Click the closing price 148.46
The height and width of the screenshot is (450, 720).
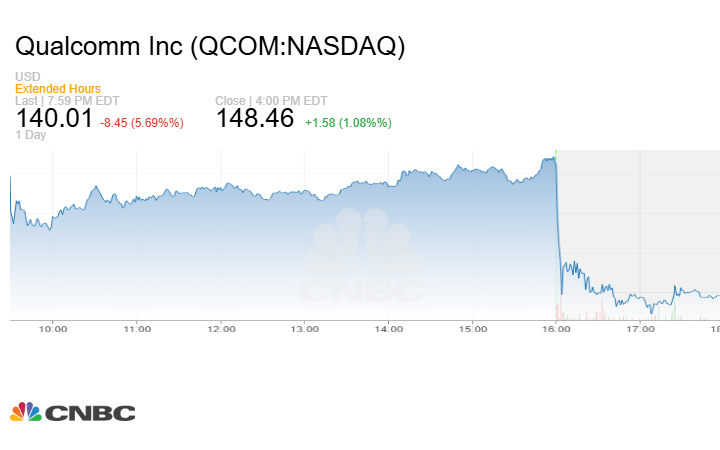click(255, 119)
